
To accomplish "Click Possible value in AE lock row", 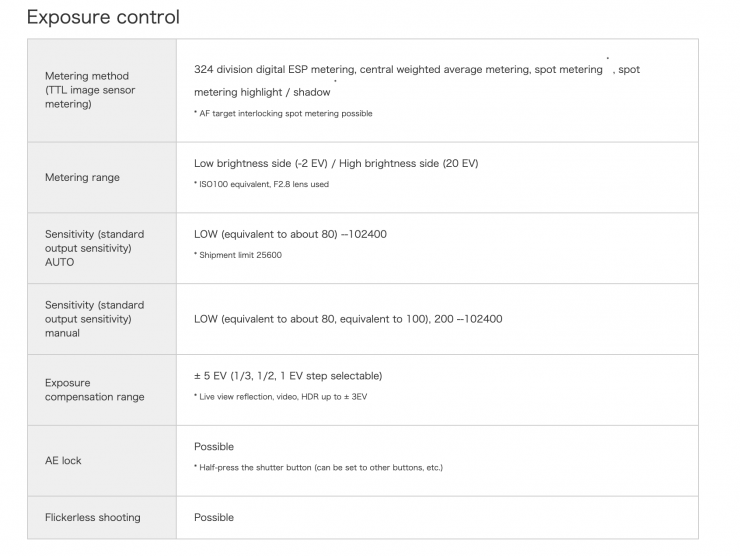I will coord(213,447).
